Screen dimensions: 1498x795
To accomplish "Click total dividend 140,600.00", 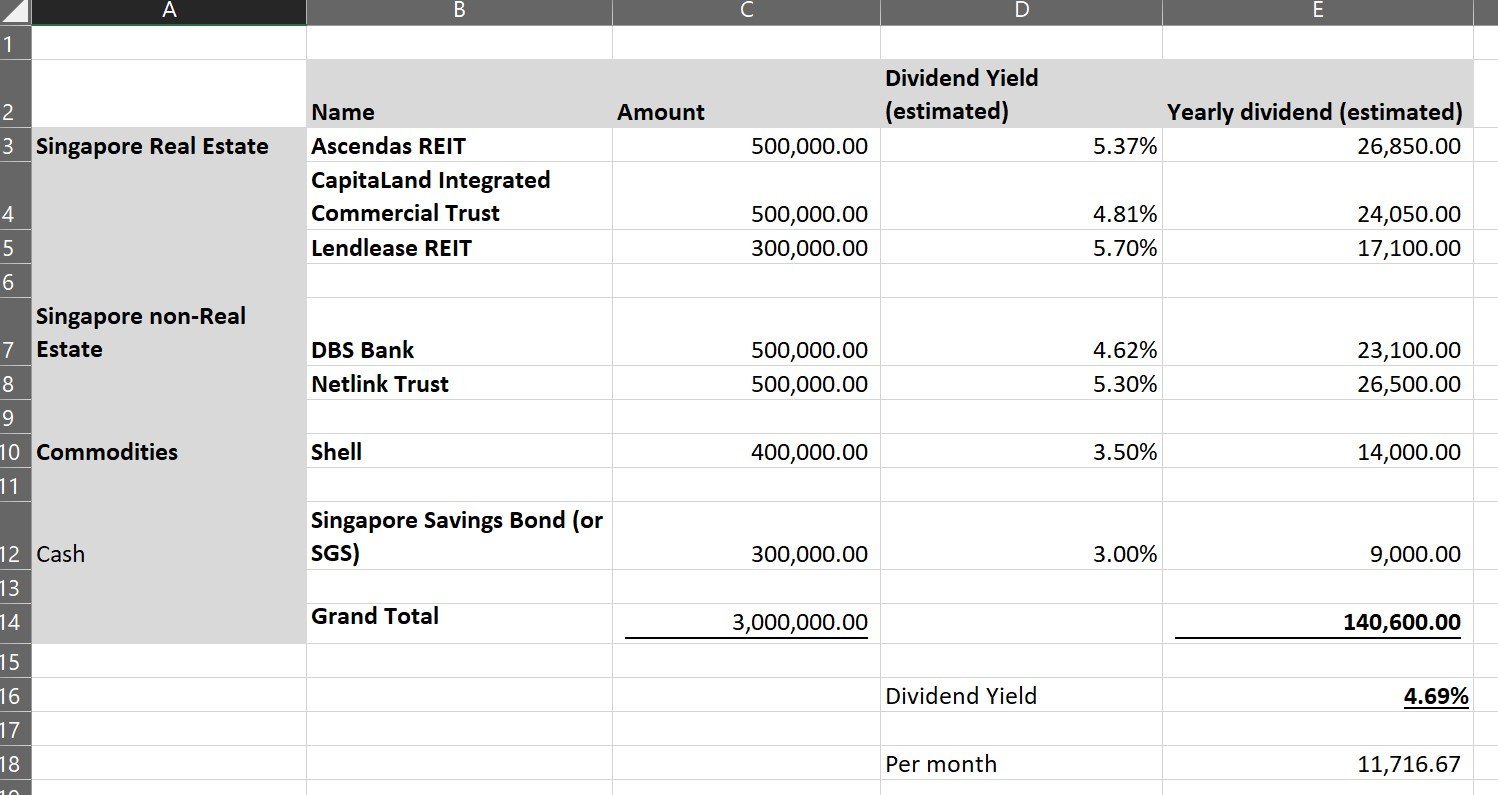I will coord(1317,623).
